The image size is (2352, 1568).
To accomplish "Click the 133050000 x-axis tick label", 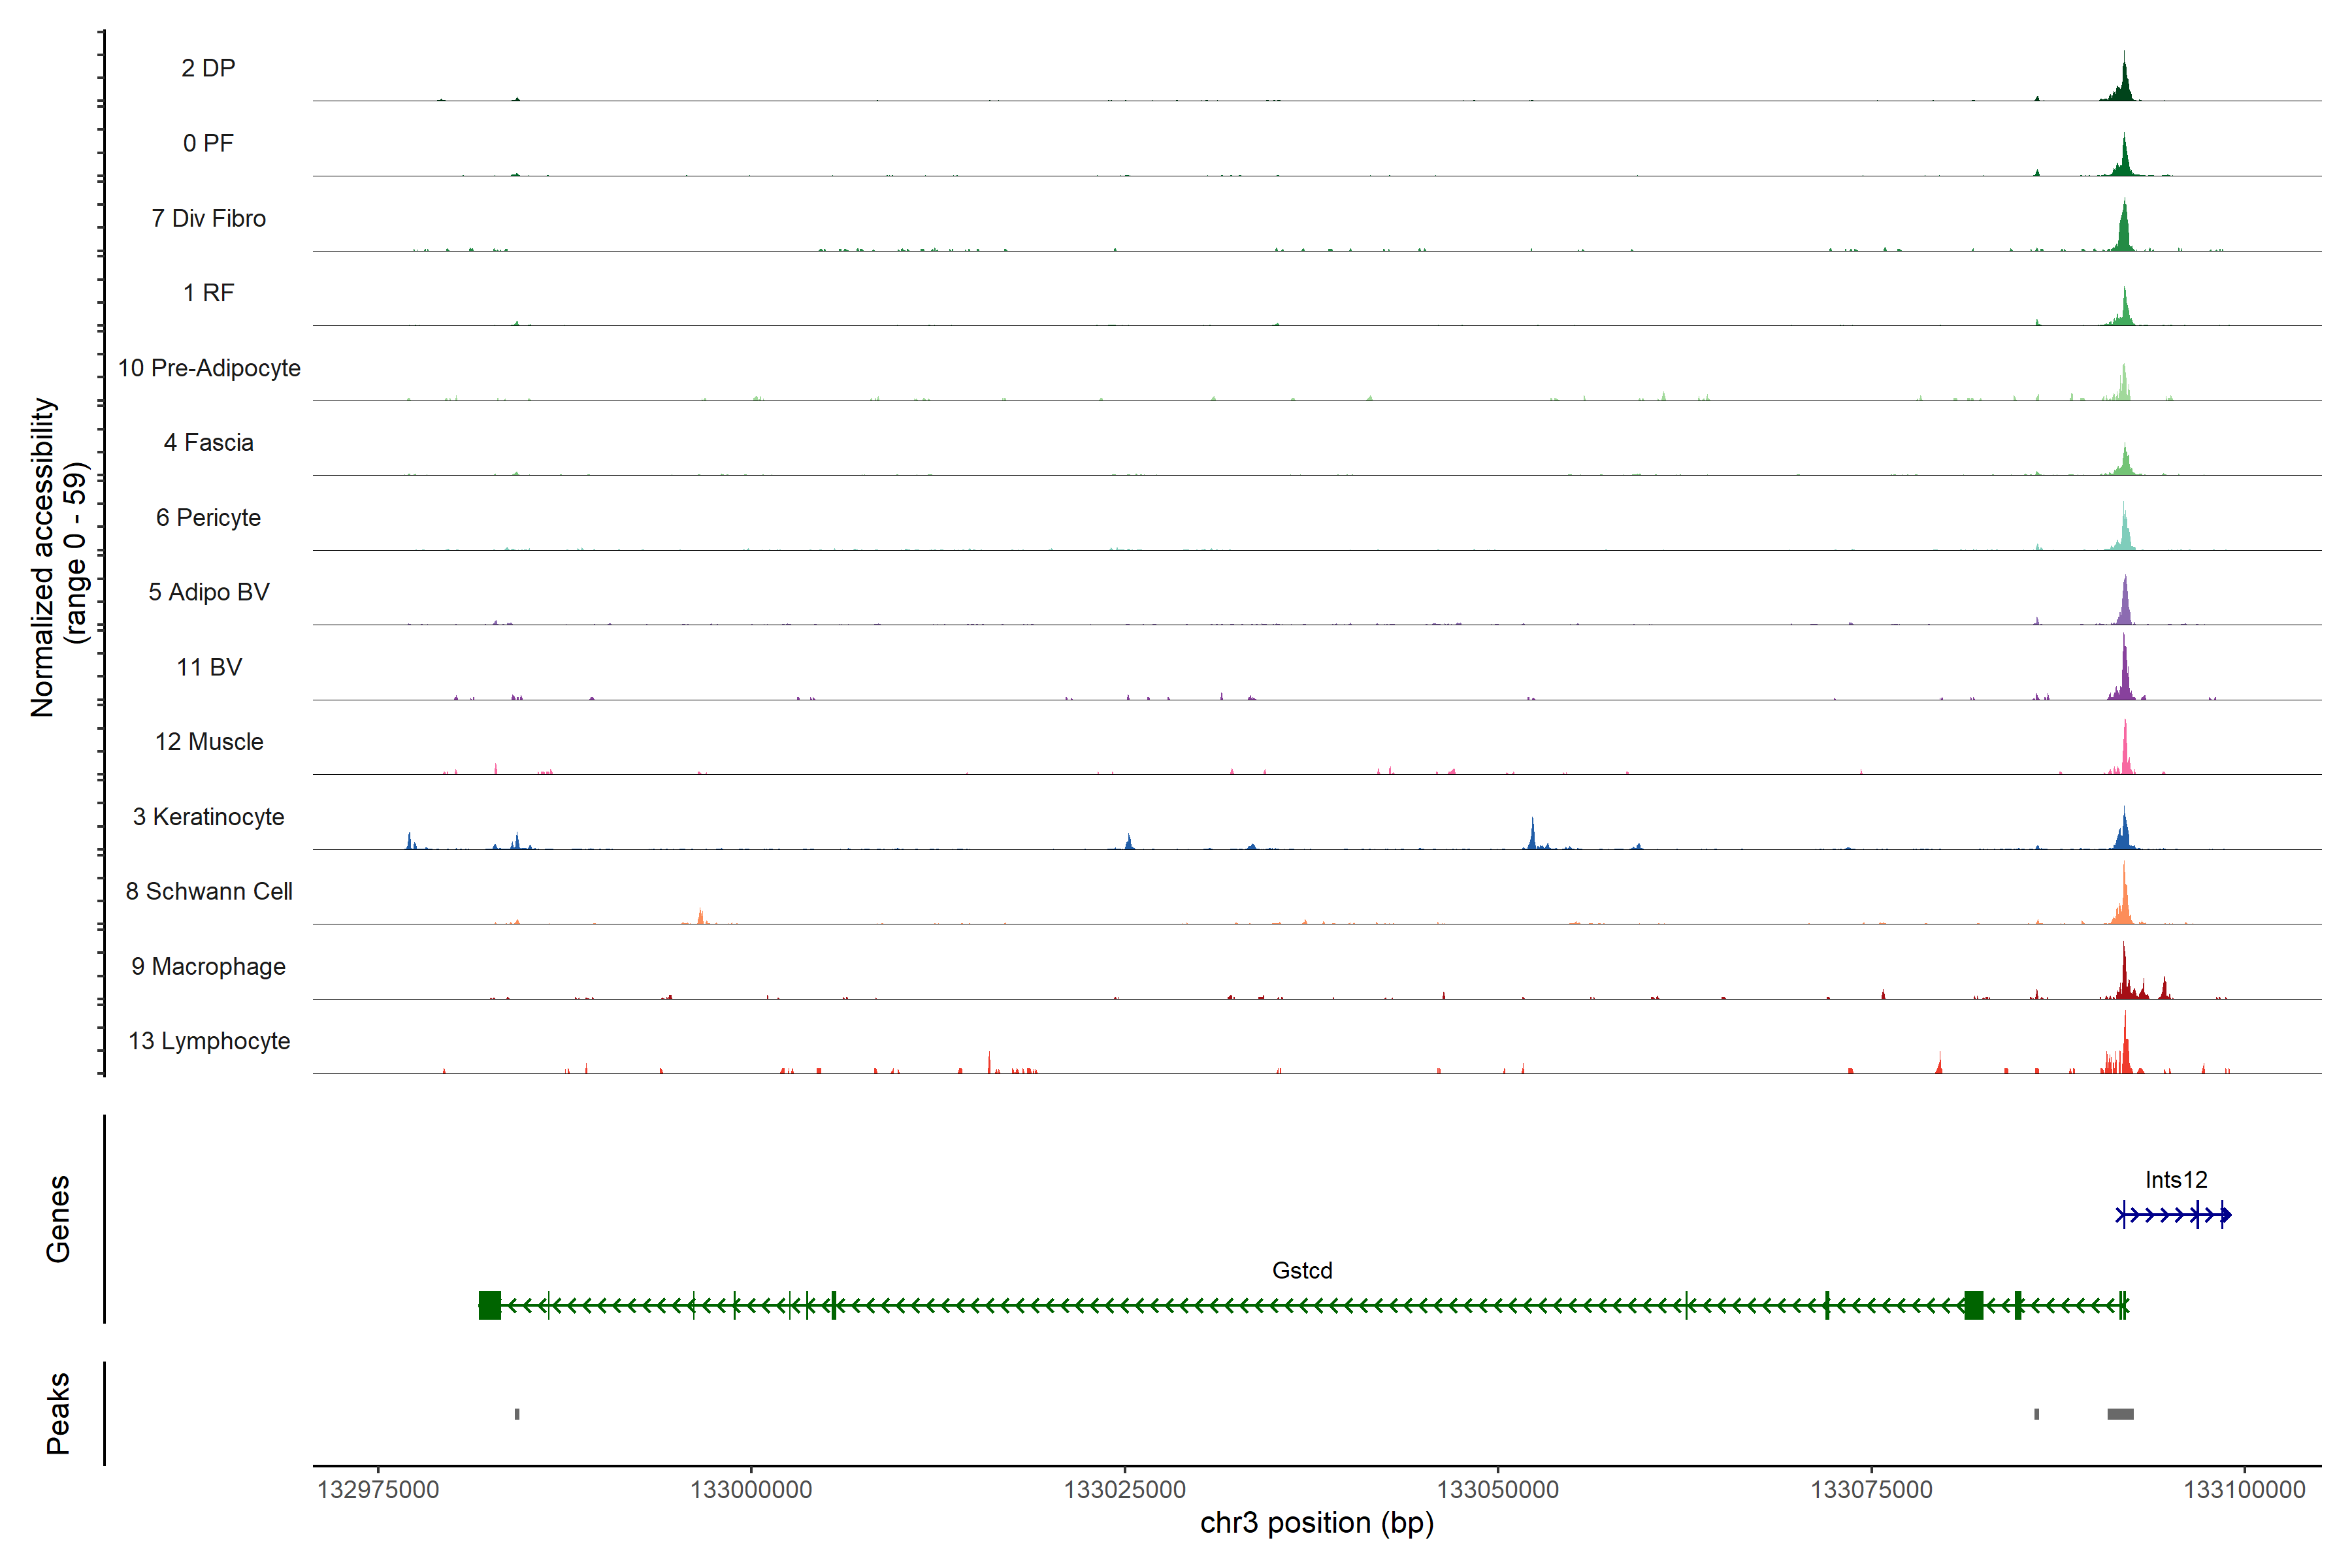I will (1497, 1490).
